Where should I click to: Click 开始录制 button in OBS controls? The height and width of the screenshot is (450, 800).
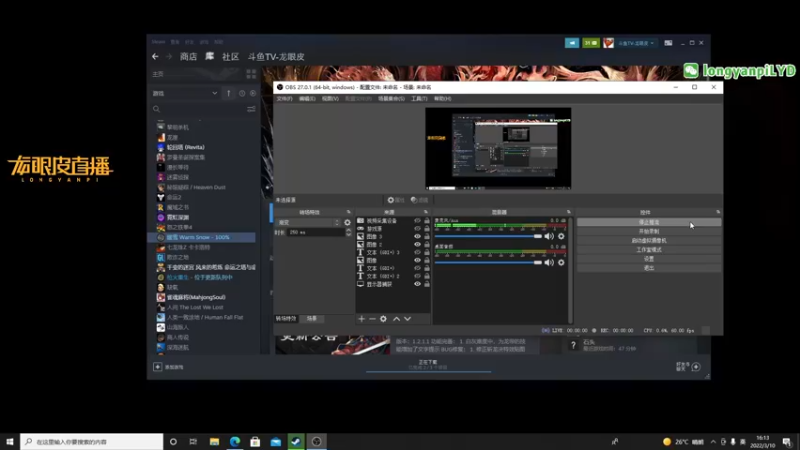pyautogui.click(x=649, y=232)
